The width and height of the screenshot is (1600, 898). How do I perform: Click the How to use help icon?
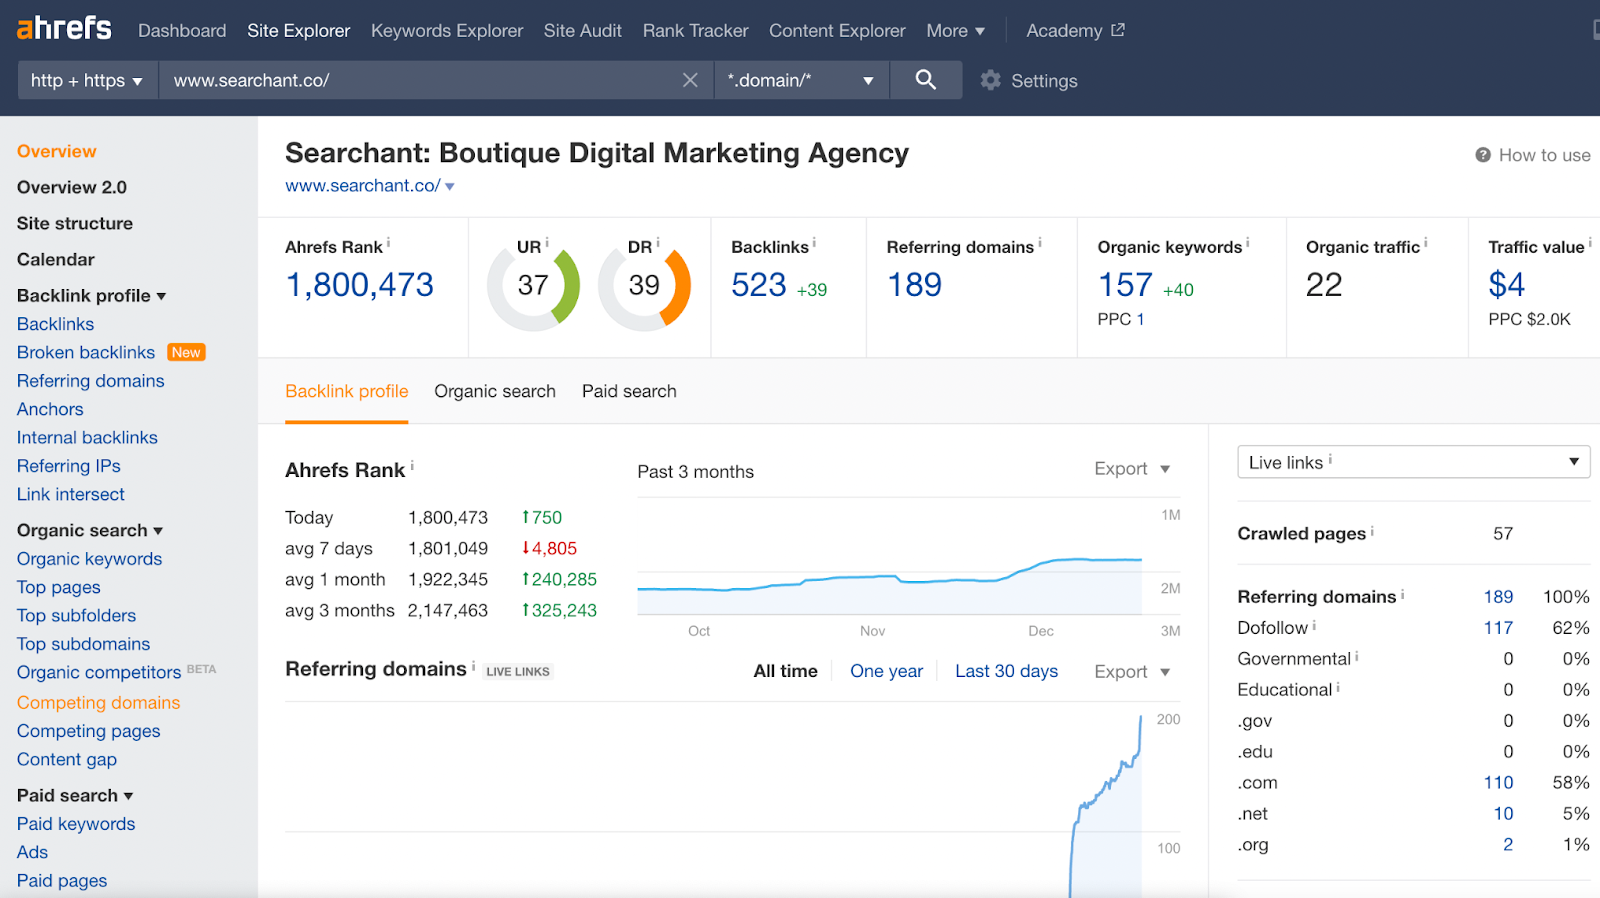coord(1483,155)
